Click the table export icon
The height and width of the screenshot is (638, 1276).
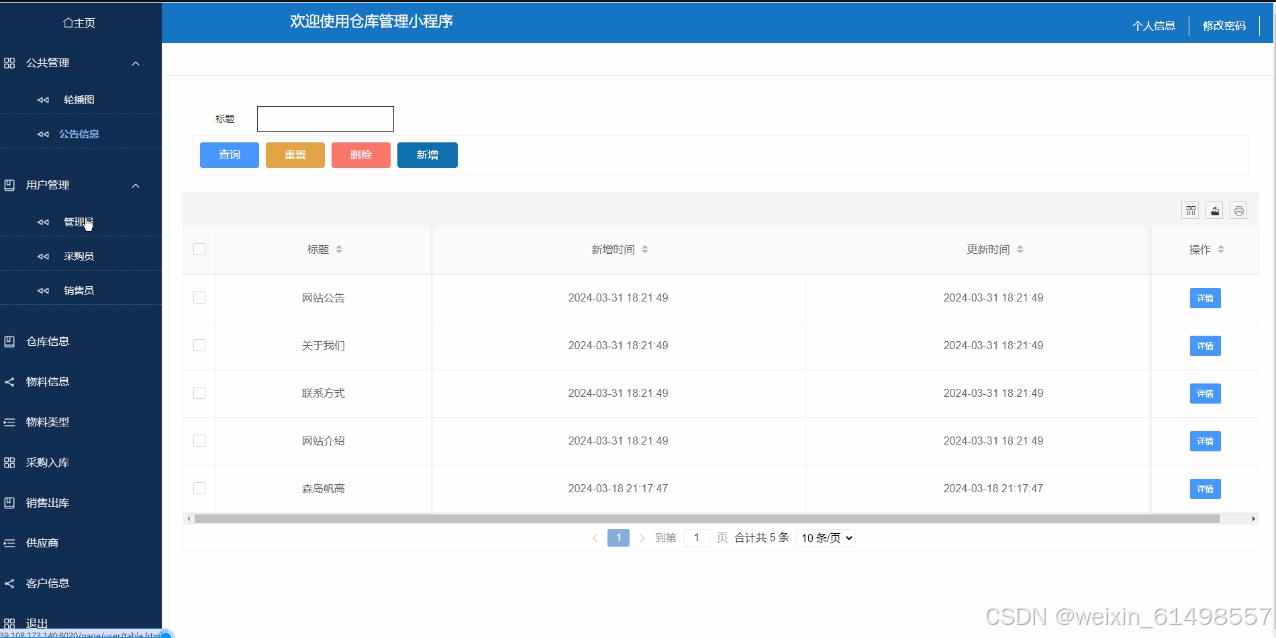[1214, 210]
